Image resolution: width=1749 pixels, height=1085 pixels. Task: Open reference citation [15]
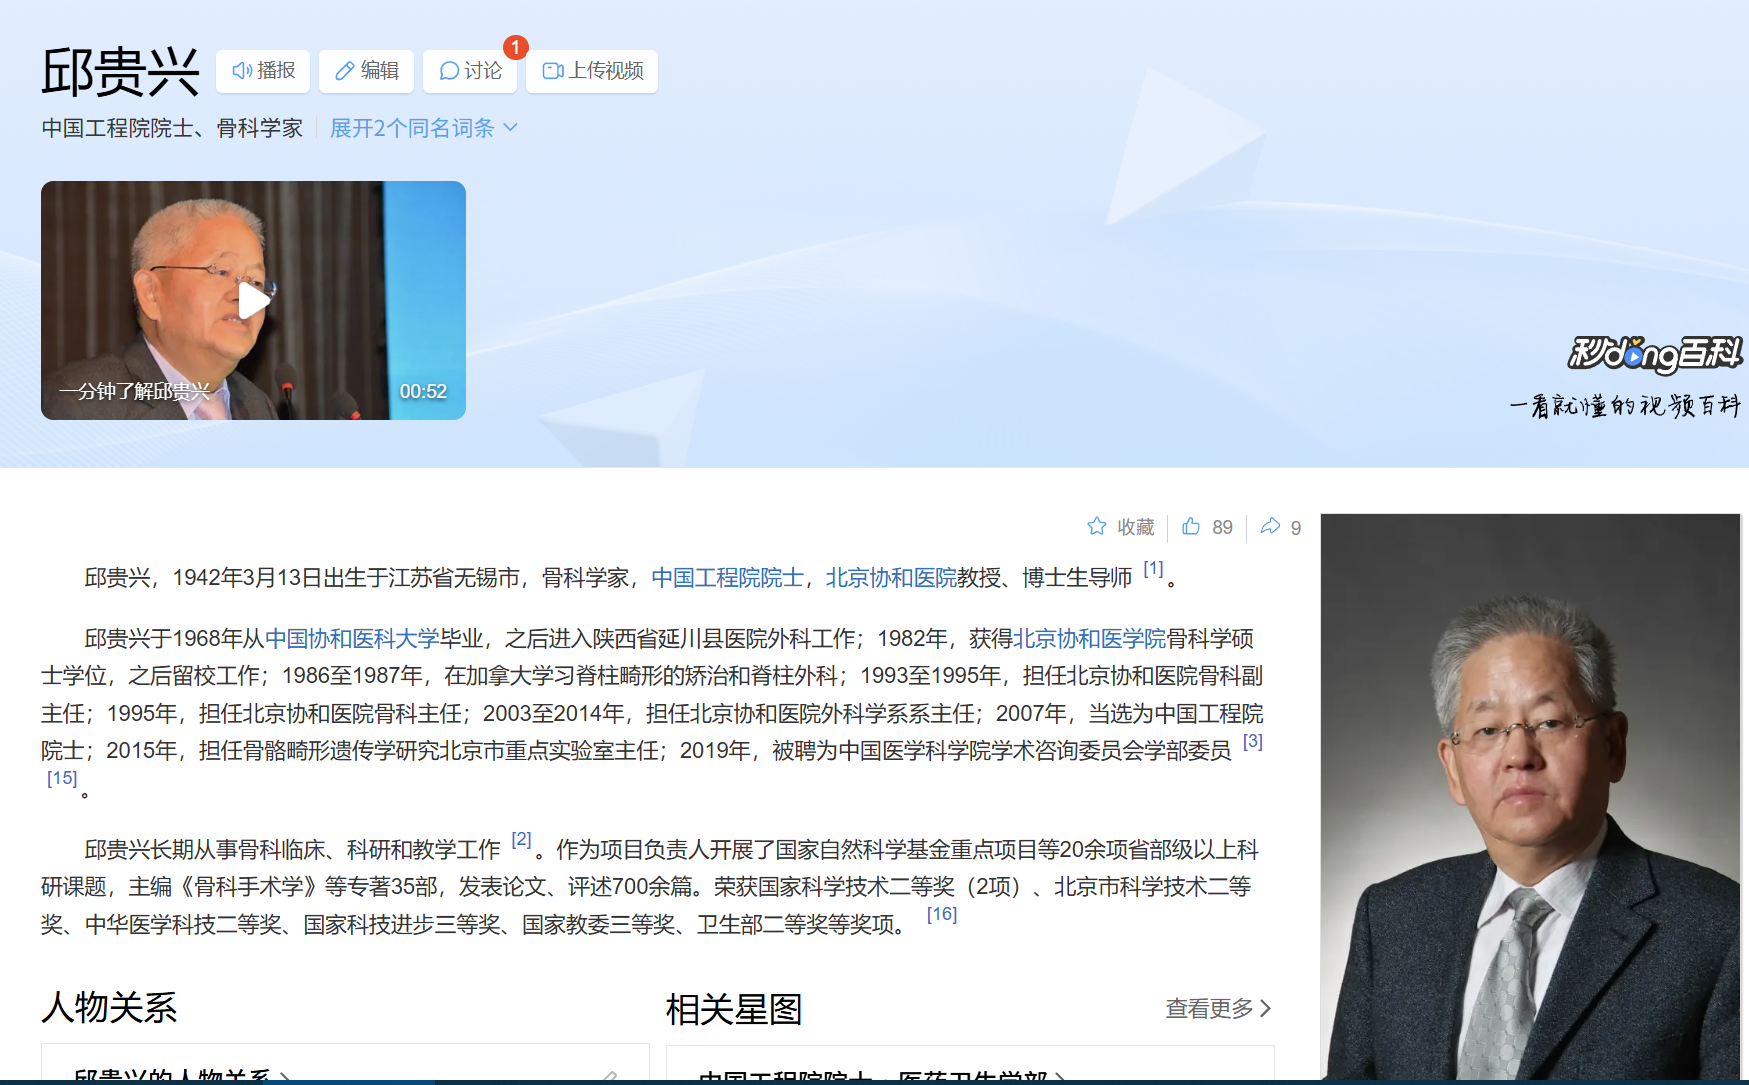[x=62, y=778]
